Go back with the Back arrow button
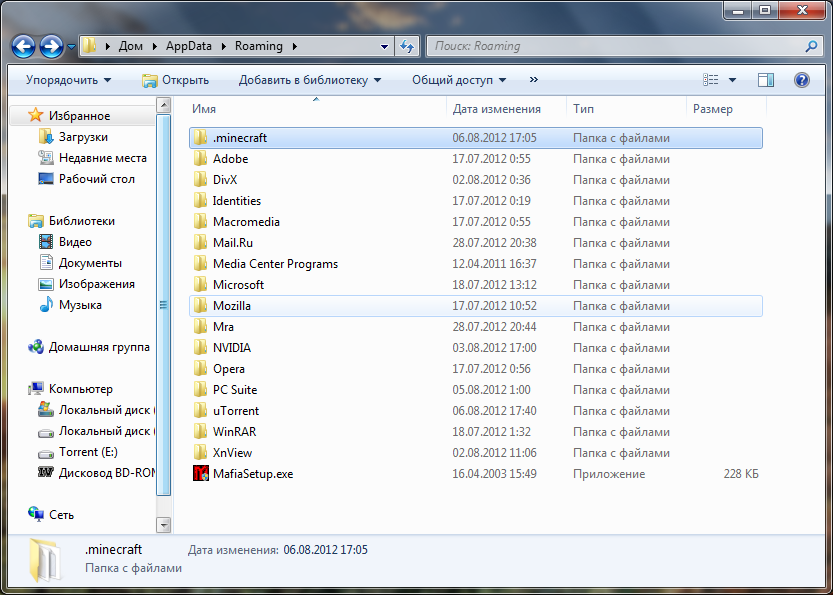The height and width of the screenshot is (595, 833). [23, 47]
